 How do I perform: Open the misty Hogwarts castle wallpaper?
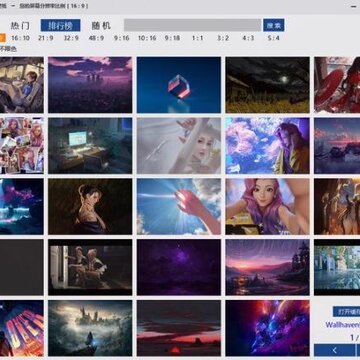click(x=90, y=328)
